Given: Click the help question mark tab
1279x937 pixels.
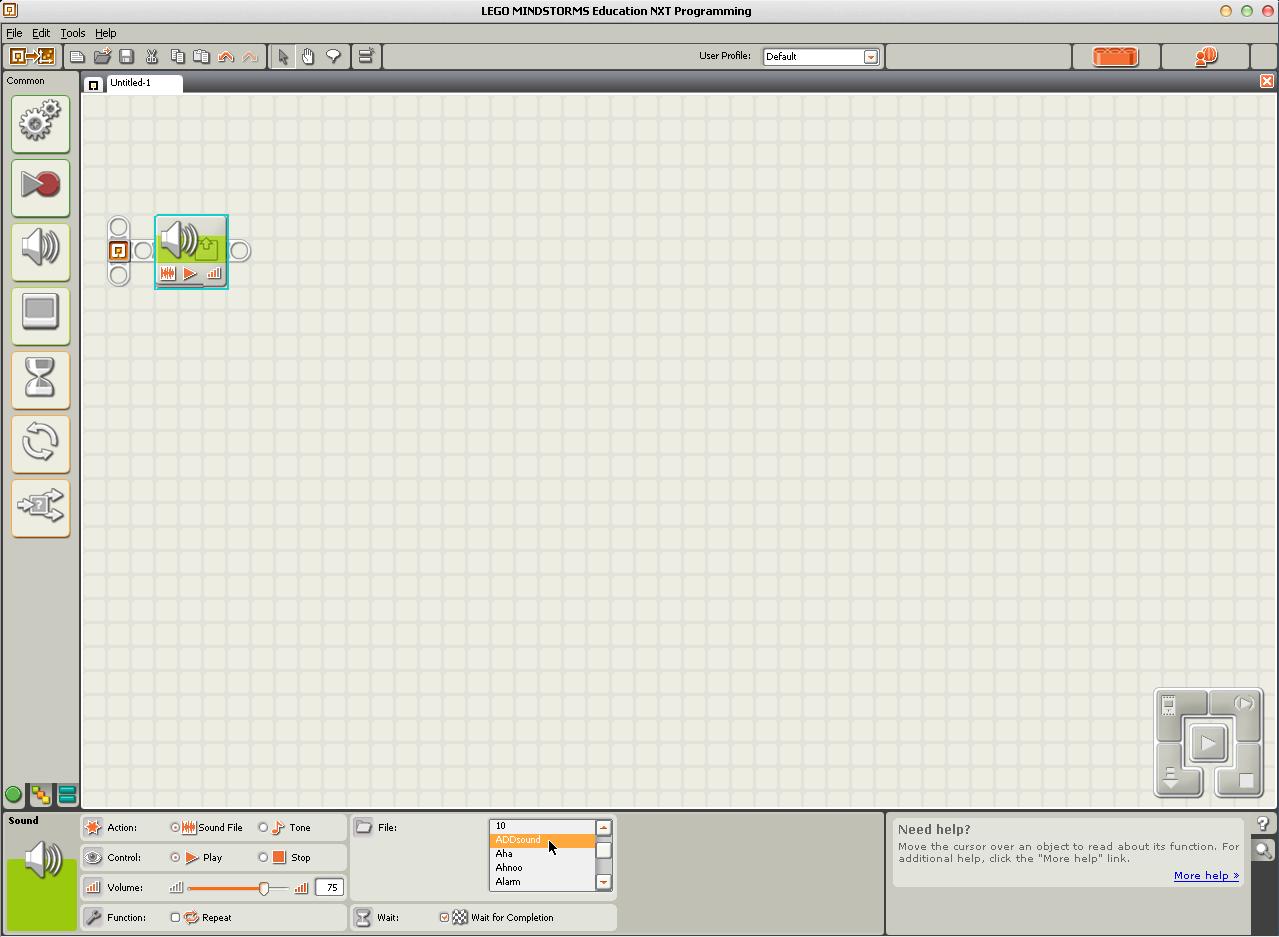Looking at the screenshot, I should click(x=1263, y=824).
